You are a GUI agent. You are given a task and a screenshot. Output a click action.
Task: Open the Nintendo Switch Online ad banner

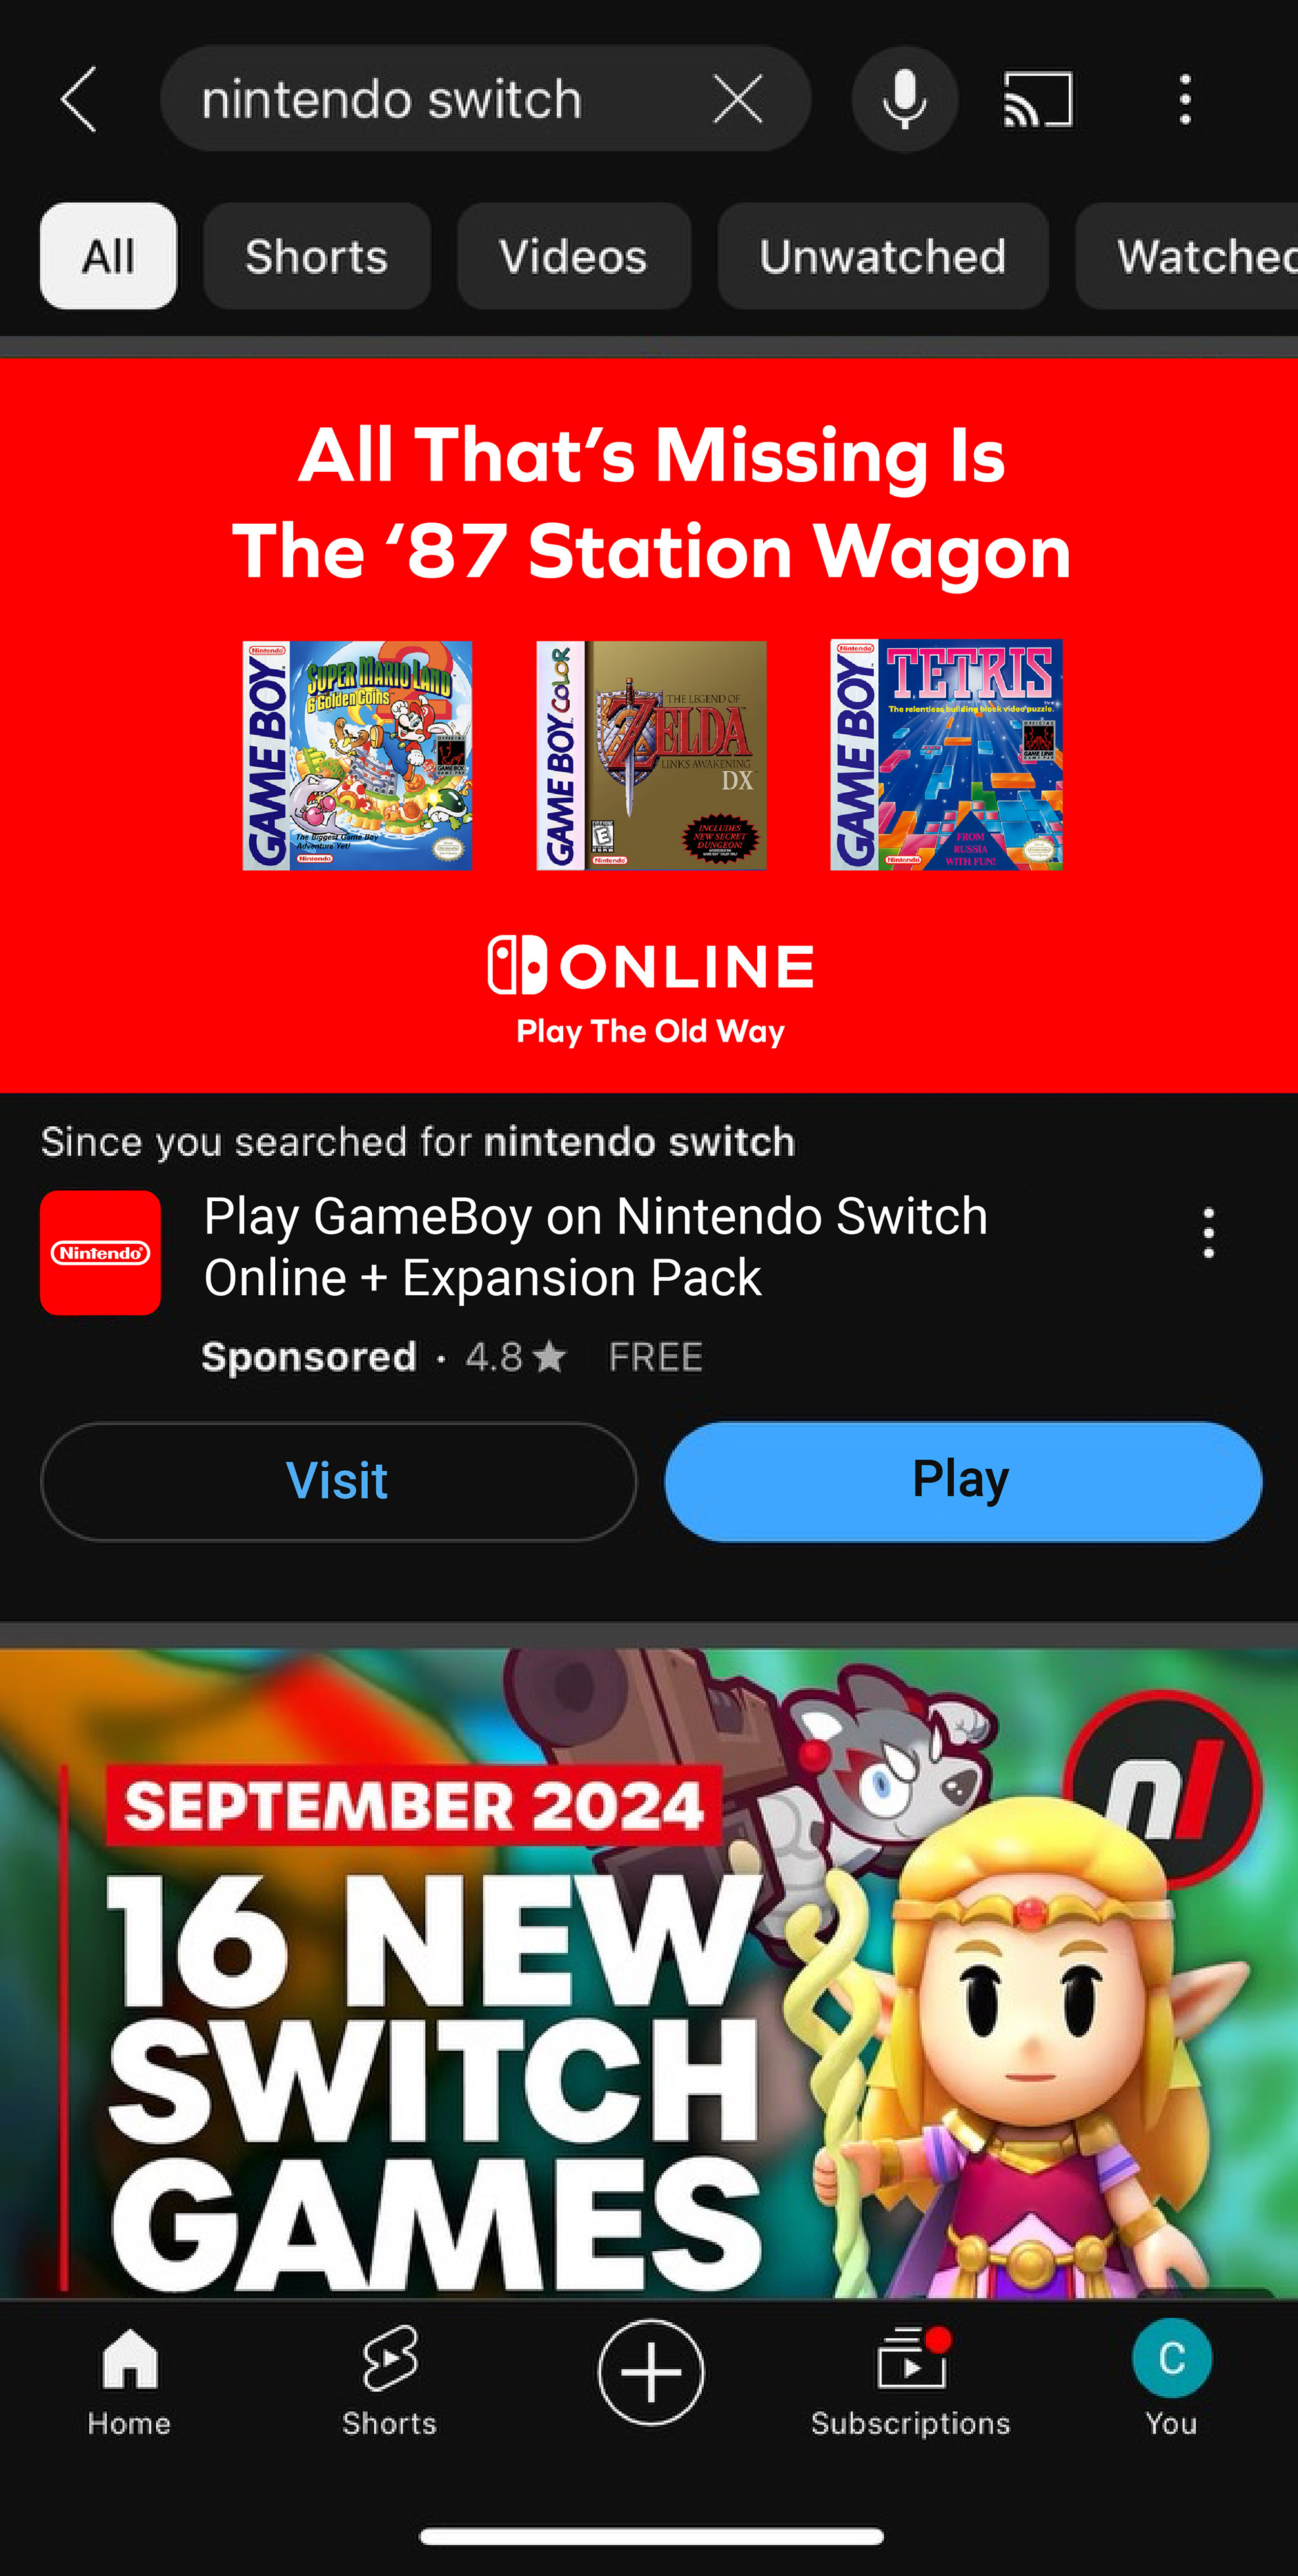tap(649, 725)
